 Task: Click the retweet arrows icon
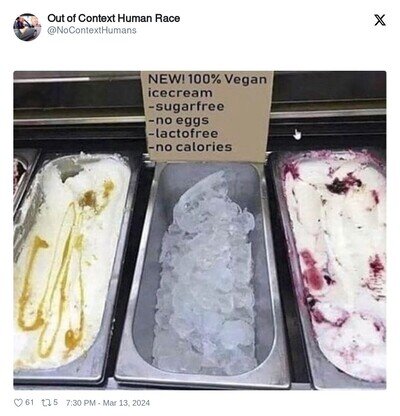point(45,403)
